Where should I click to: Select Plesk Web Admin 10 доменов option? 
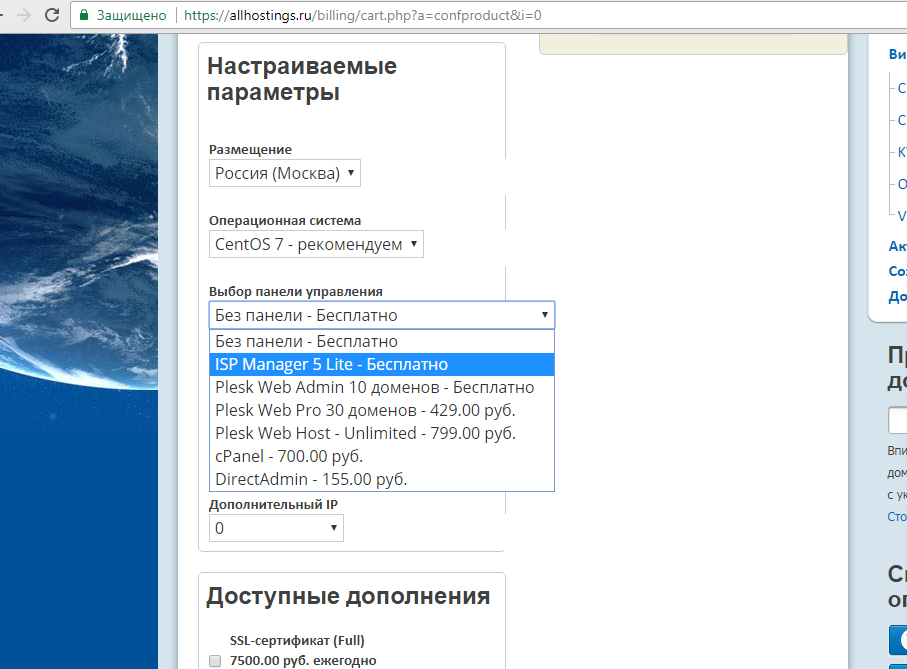pyautogui.click(x=374, y=387)
